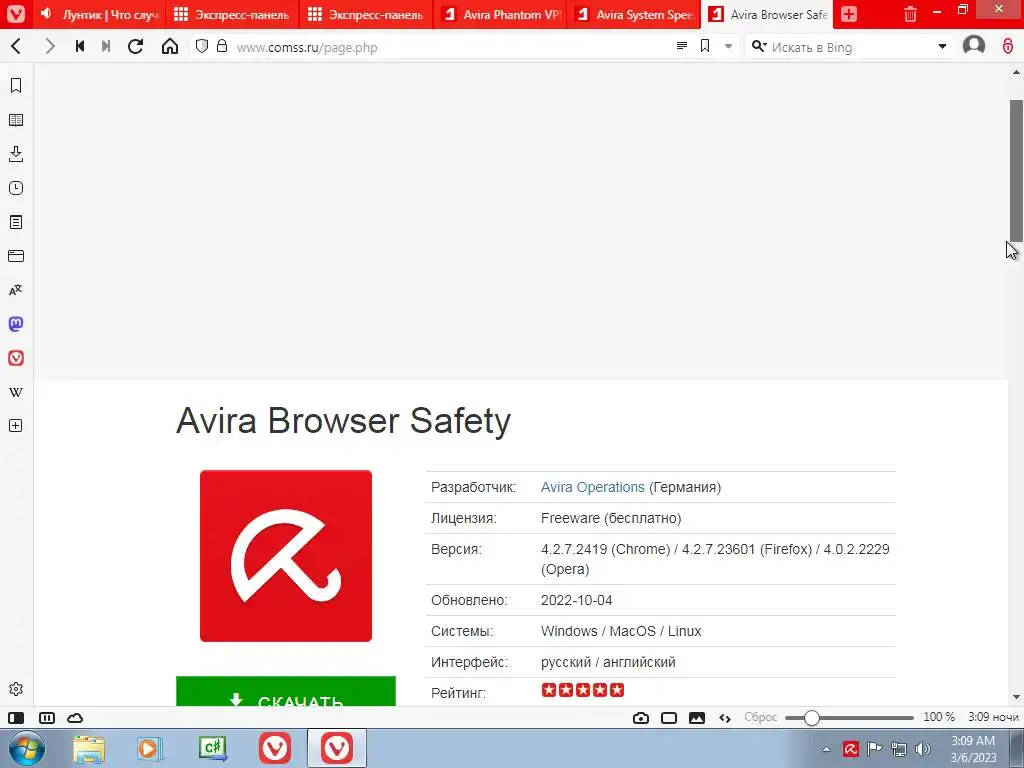Open the Mastodon web panel

click(16, 324)
